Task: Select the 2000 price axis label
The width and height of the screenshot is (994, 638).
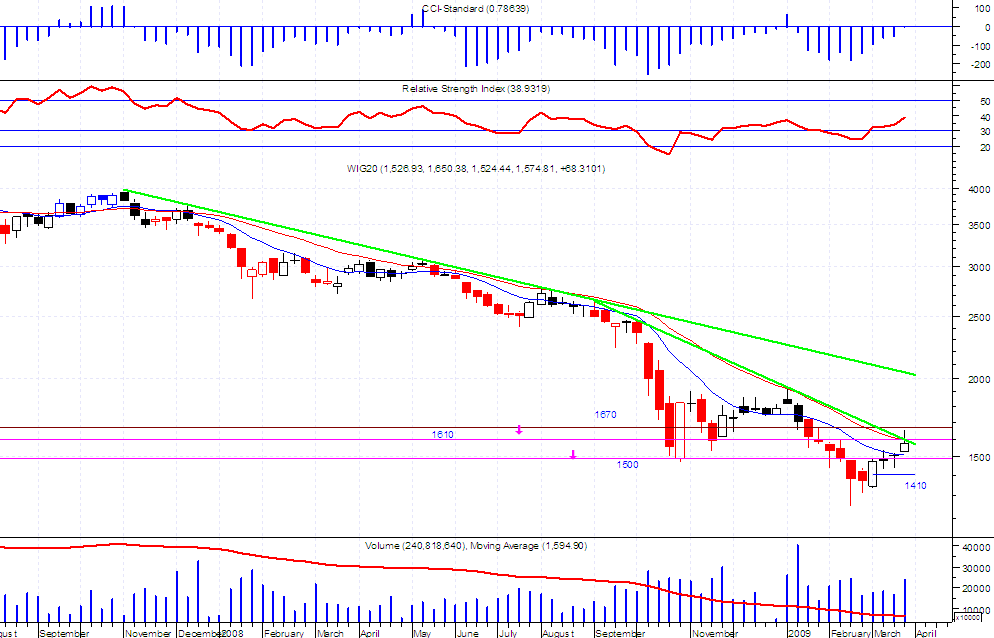Action: (979, 379)
